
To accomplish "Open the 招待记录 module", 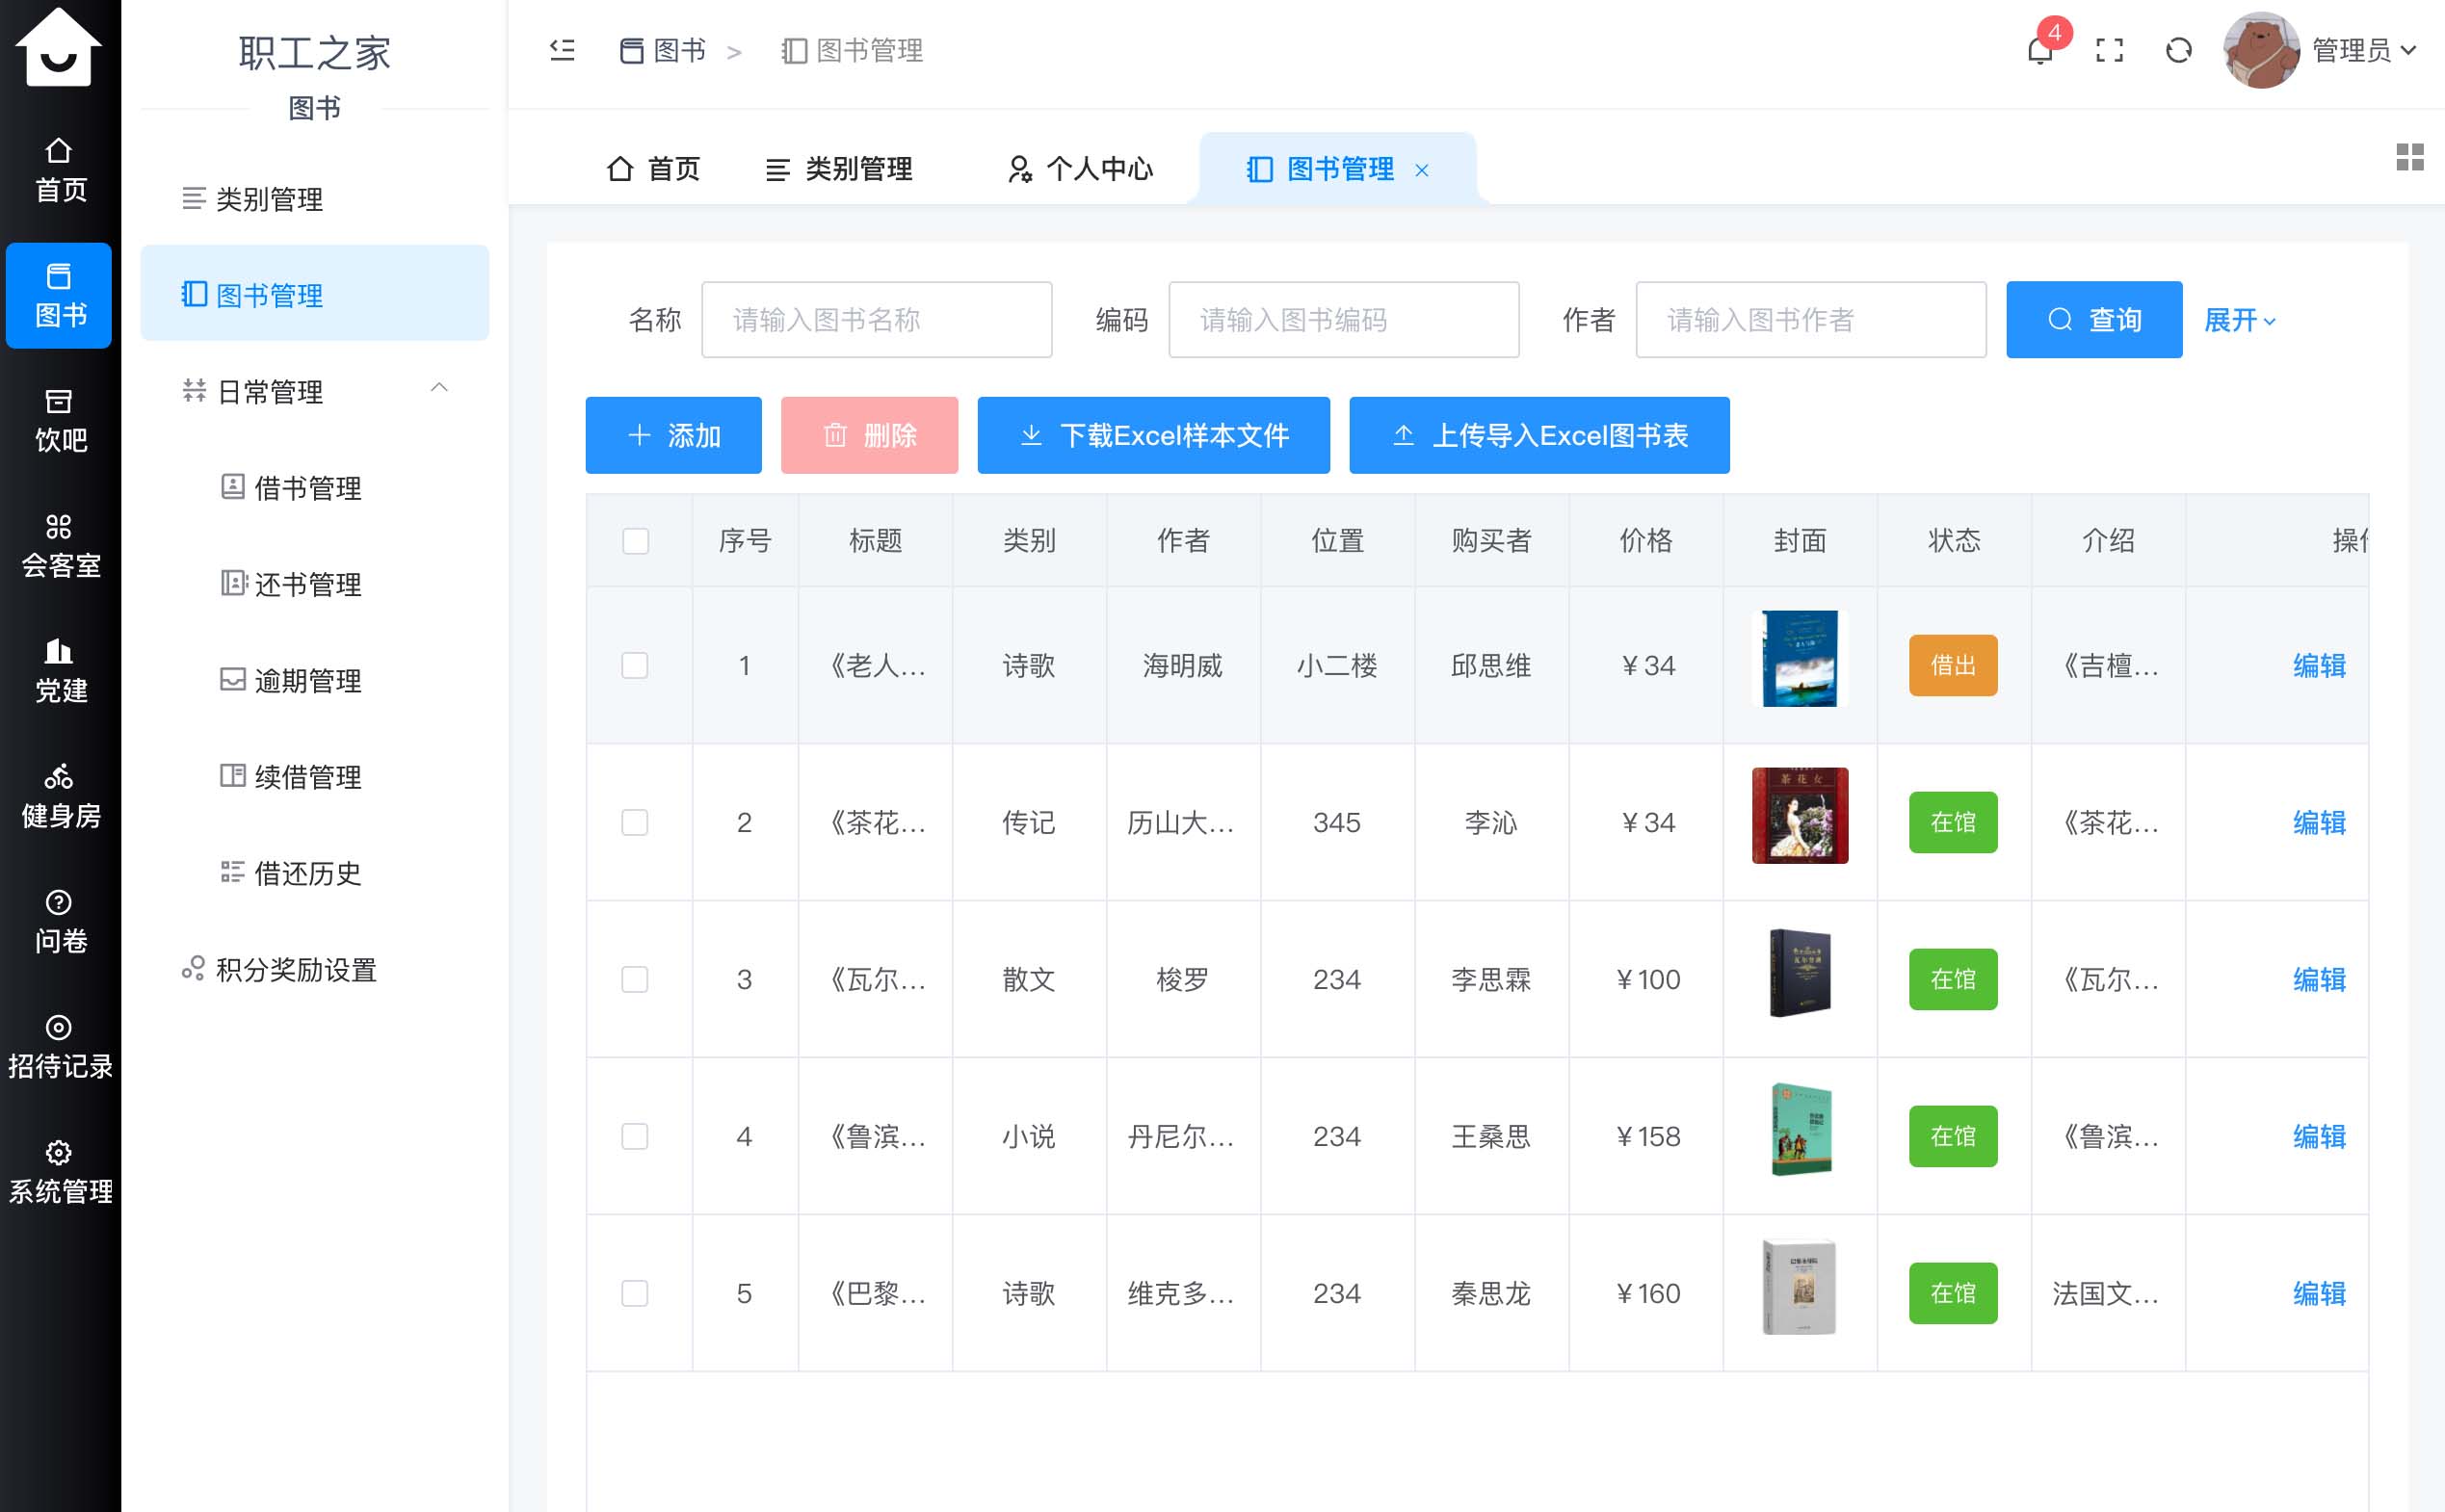I will click(60, 1047).
